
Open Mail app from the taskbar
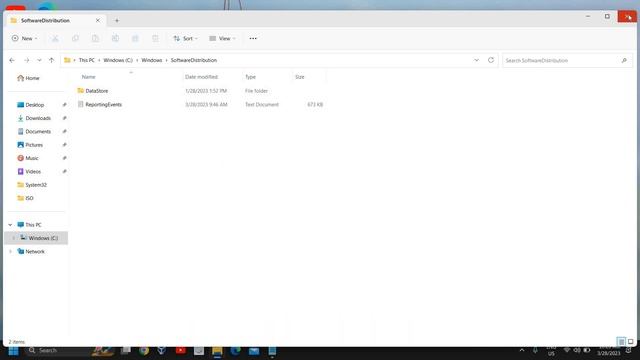point(254,351)
